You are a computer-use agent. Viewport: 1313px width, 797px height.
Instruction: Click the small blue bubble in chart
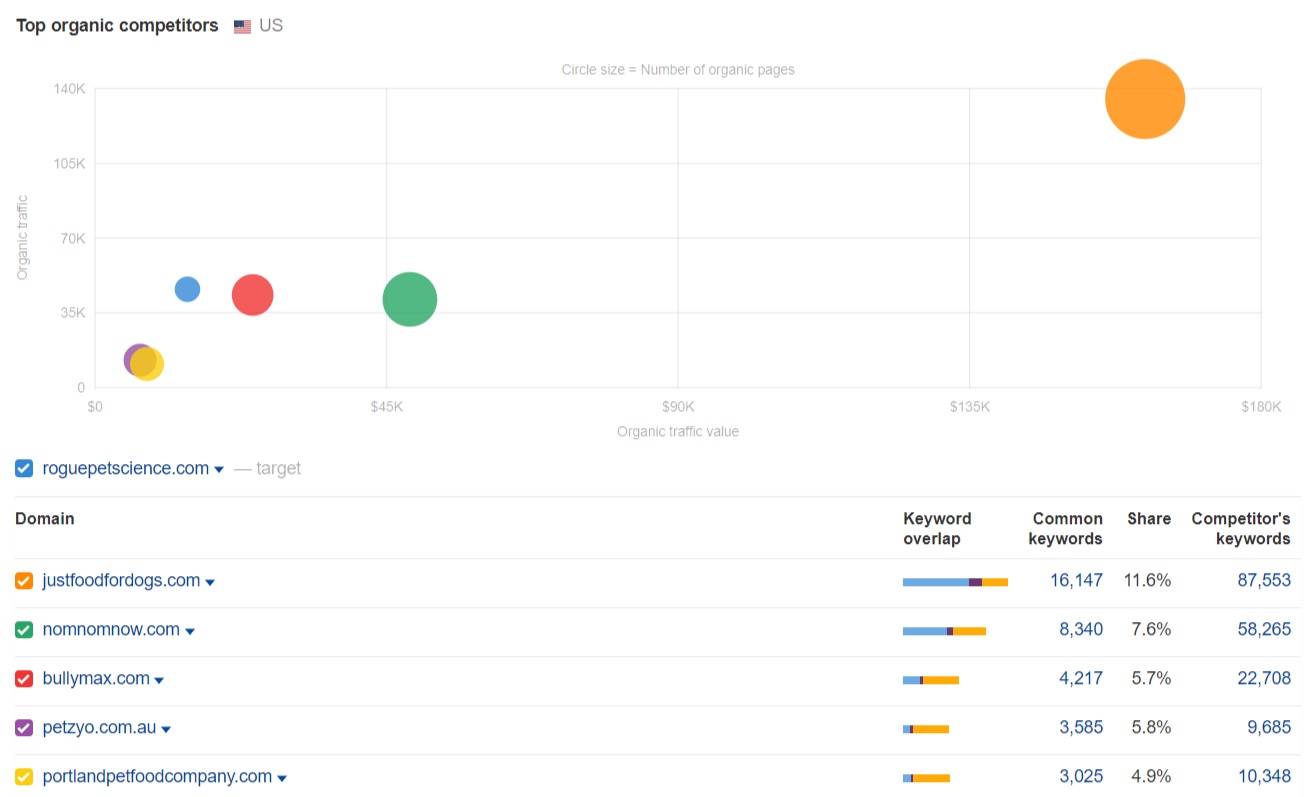[187, 289]
